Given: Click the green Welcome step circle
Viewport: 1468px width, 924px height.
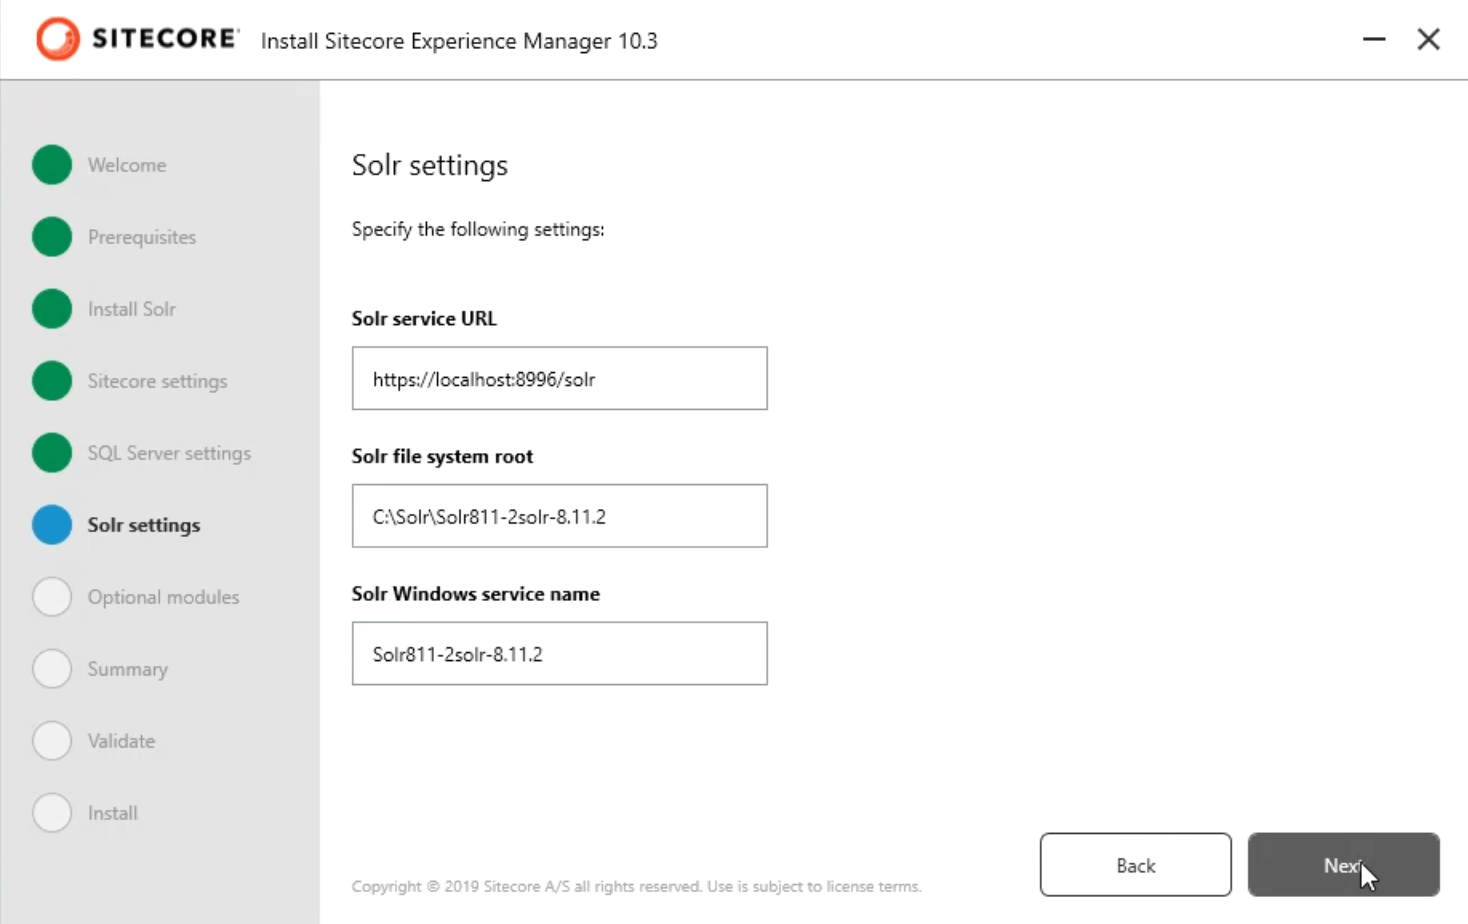Looking at the screenshot, I should [52, 165].
